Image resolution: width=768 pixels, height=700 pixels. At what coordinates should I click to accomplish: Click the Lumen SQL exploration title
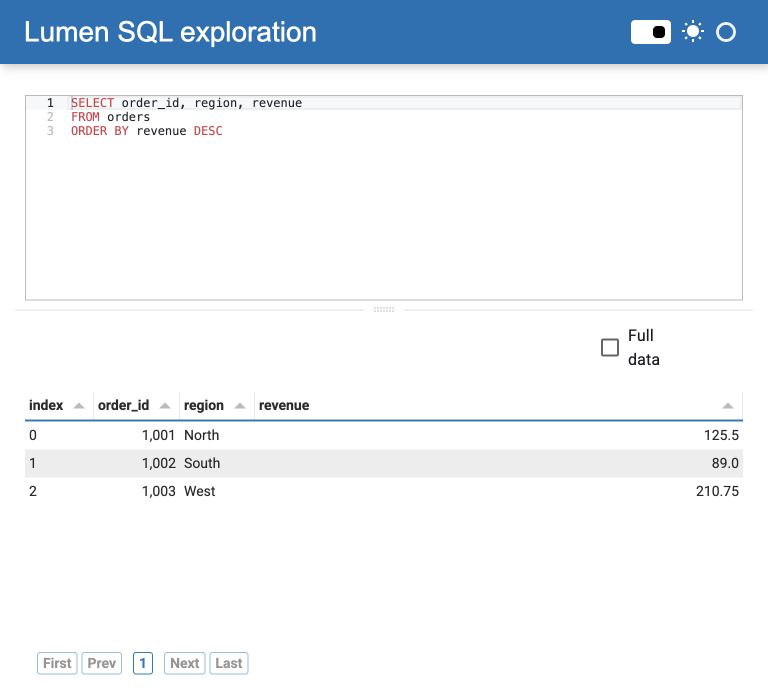pyautogui.click(x=170, y=32)
